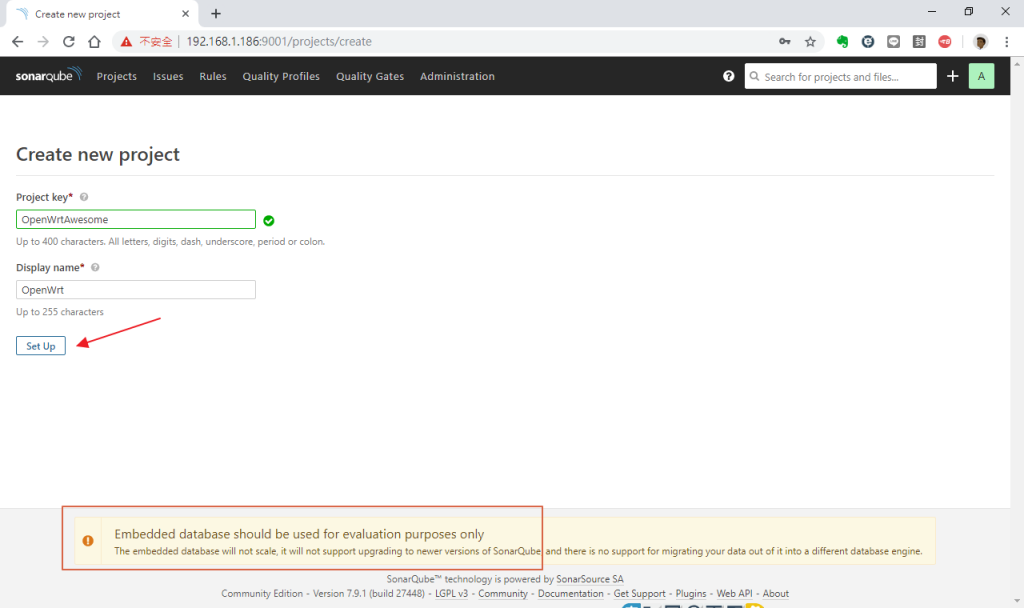This screenshot has width=1024, height=608.
Task: Focus the 'Search for projects and files' box
Action: 840,76
